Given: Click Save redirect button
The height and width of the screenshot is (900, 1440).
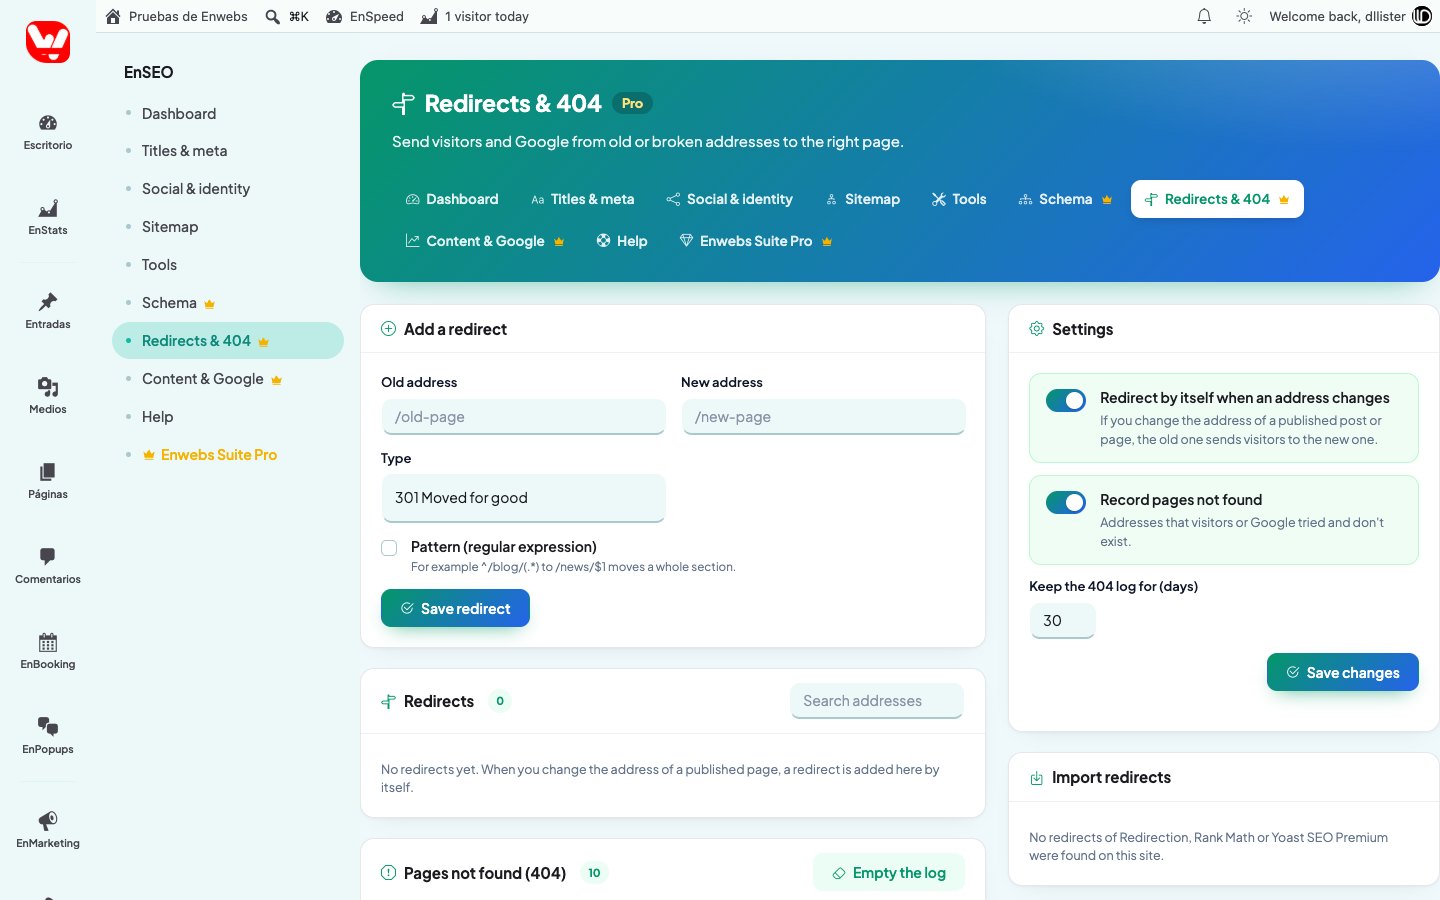Looking at the screenshot, I should click(x=455, y=608).
